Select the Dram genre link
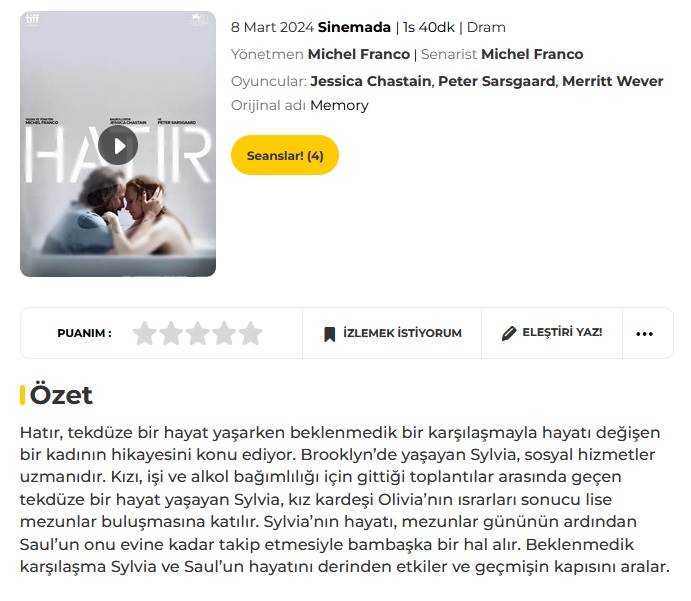 486,27
